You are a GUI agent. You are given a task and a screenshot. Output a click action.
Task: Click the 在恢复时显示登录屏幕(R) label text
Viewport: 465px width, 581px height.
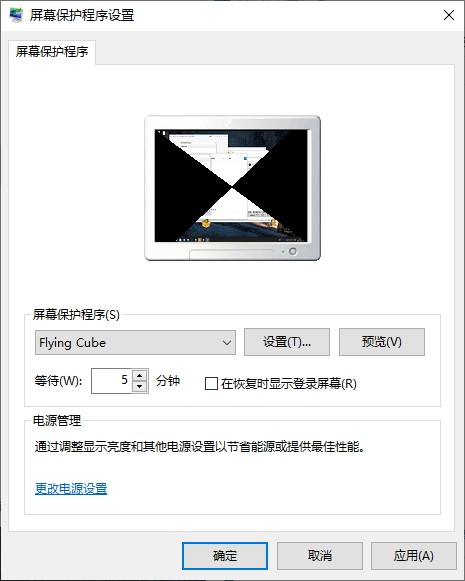pos(289,384)
